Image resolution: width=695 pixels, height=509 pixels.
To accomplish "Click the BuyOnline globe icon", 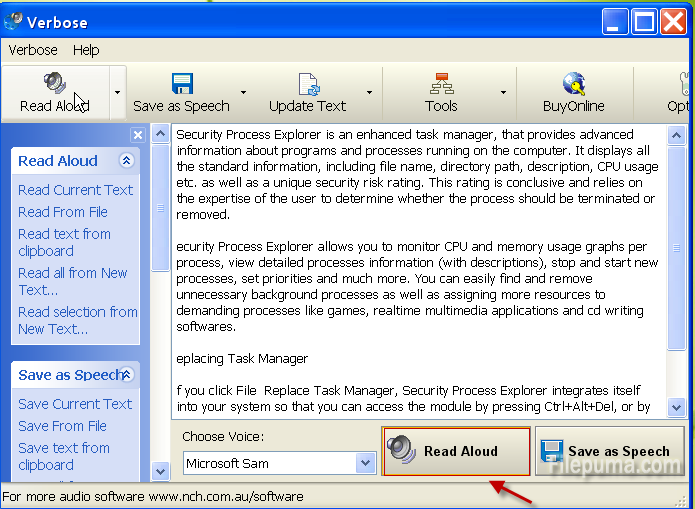I will pyautogui.click(x=573, y=84).
